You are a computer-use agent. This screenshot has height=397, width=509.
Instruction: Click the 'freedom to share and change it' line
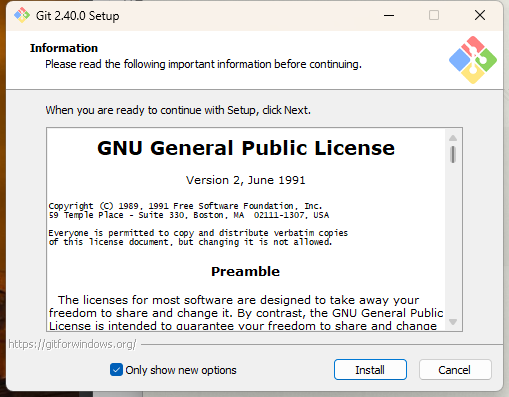point(246,313)
